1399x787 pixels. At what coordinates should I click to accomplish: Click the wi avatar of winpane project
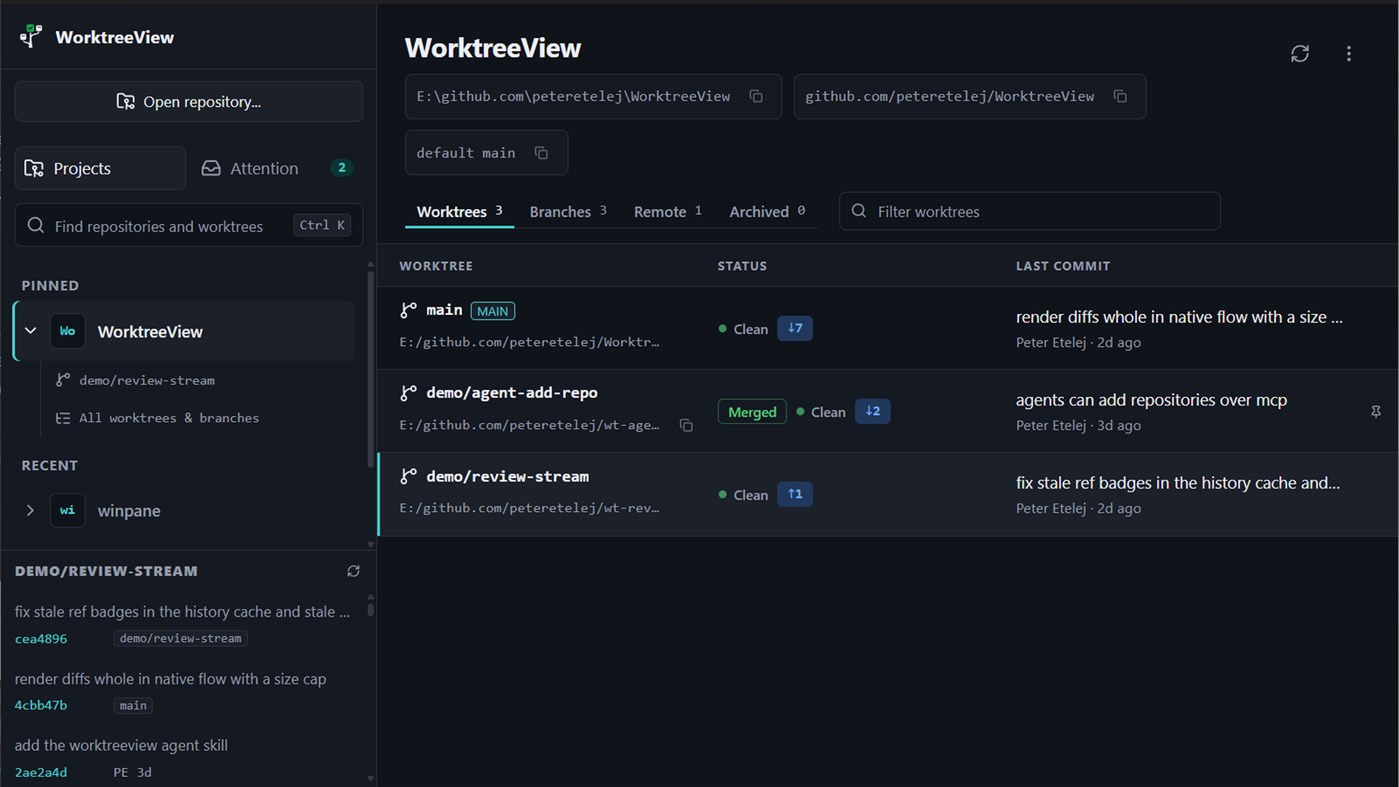(x=67, y=510)
